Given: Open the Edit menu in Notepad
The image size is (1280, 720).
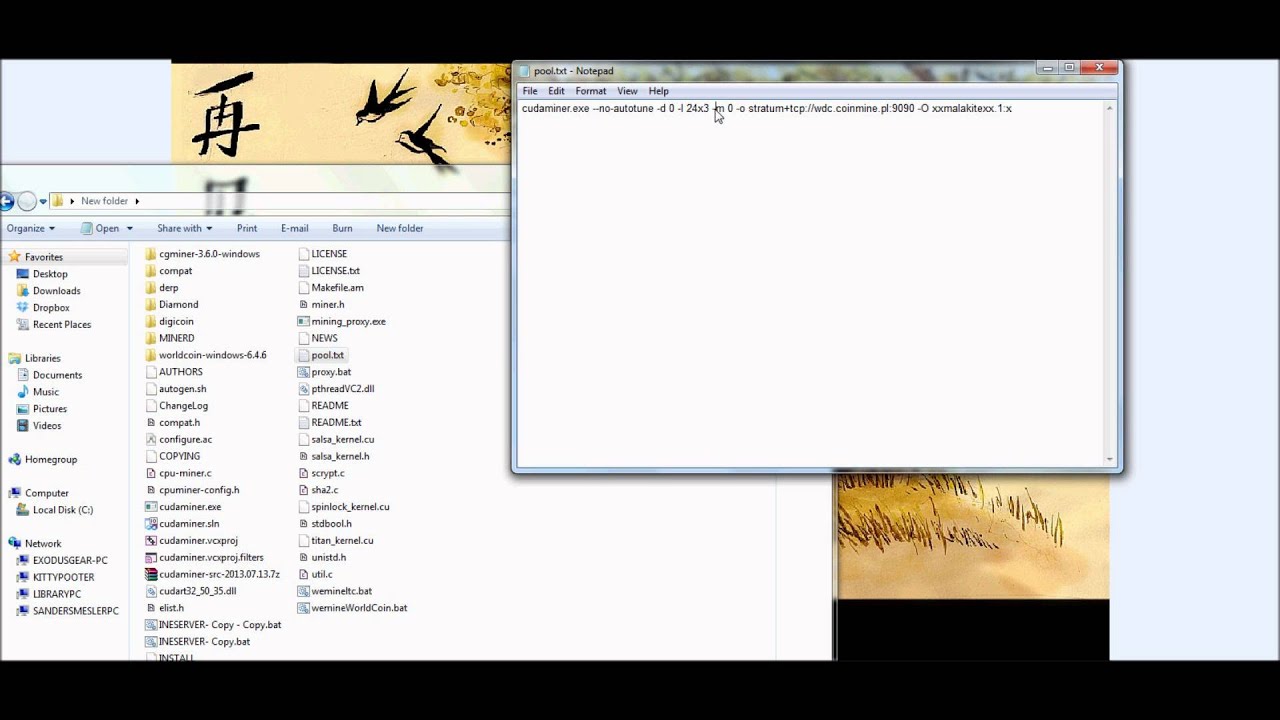Looking at the screenshot, I should tap(556, 91).
